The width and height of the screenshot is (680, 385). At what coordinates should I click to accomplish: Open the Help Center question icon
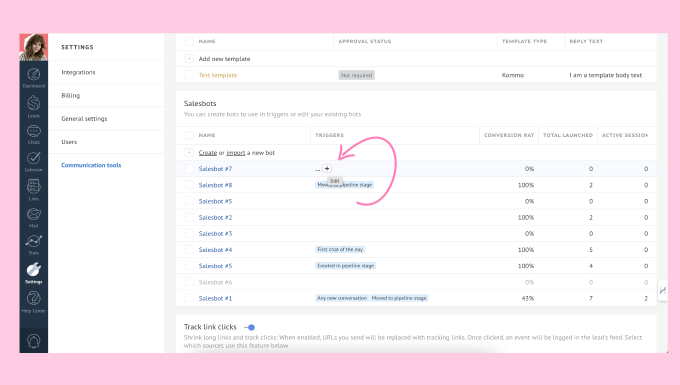33,301
